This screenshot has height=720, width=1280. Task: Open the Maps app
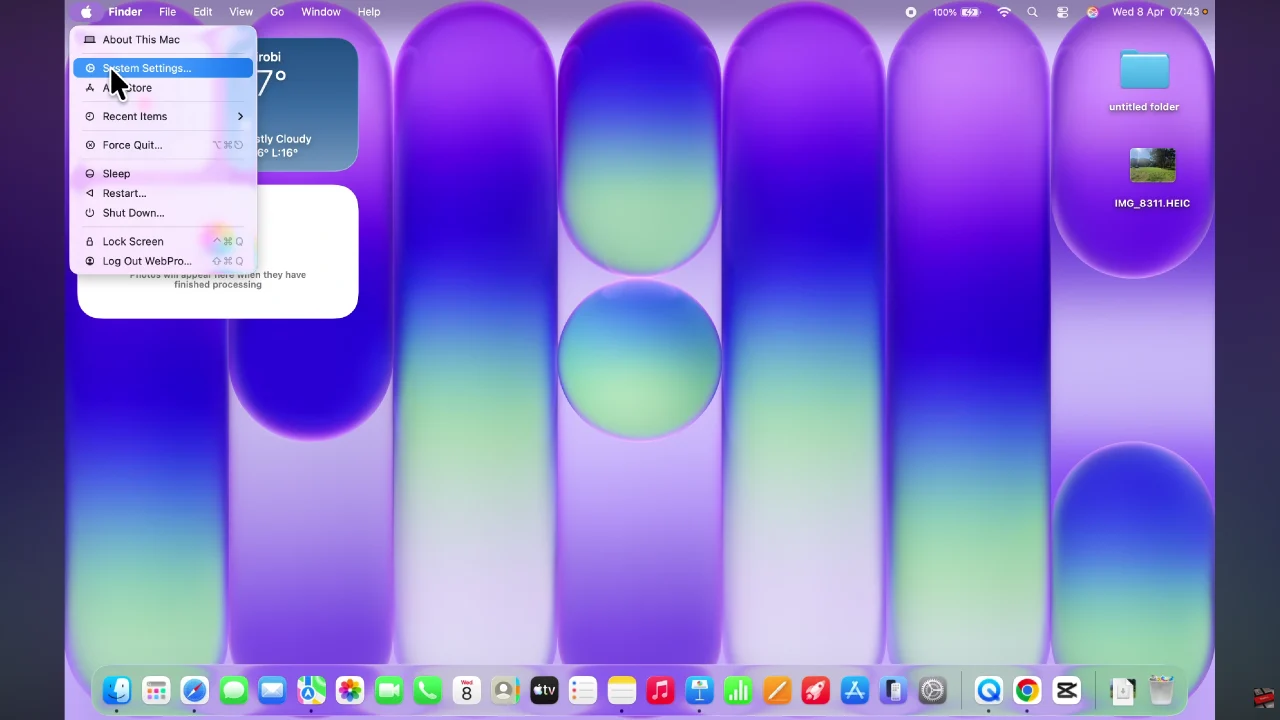pyautogui.click(x=311, y=690)
